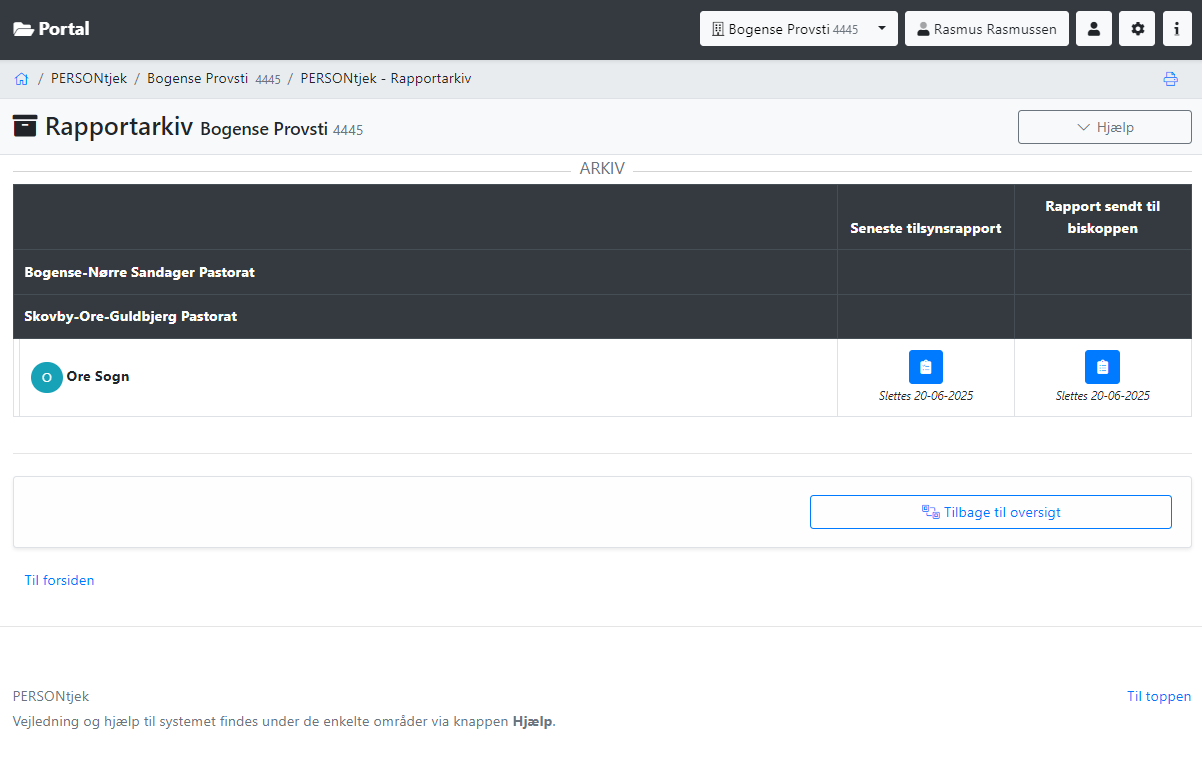
Task: Click the Ore Sogn avatar circle
Action: click(x=47, y=377)
